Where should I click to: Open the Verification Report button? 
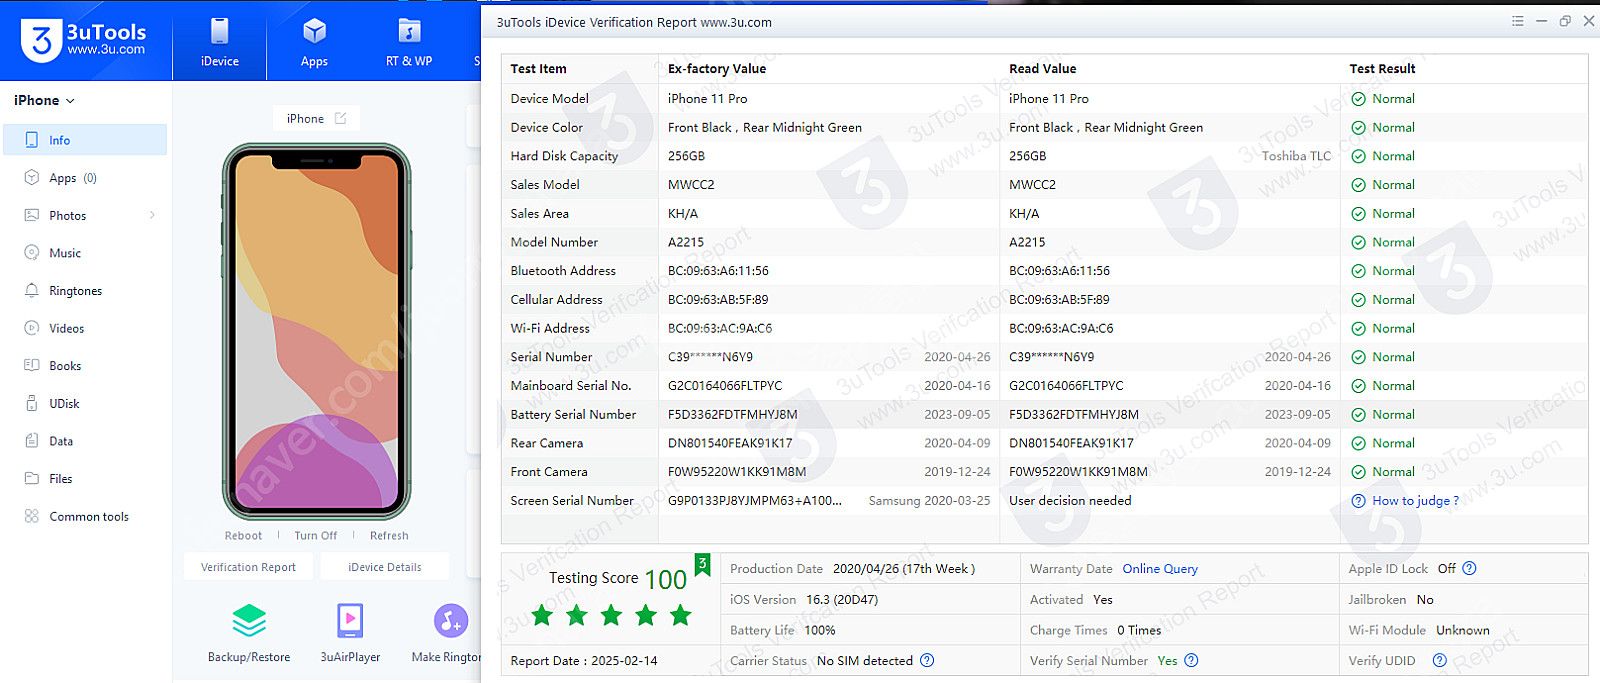[x=248, y=567]
